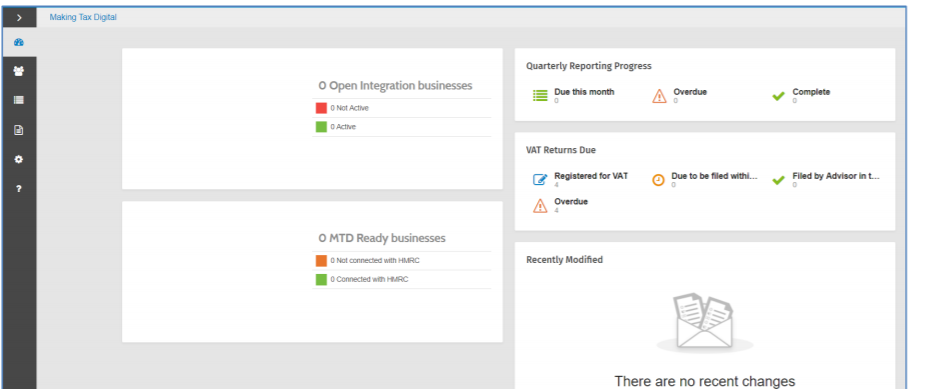Open Due to be filed within entry
The width and height of the screenshot is (942, 389).
point(714,176)
